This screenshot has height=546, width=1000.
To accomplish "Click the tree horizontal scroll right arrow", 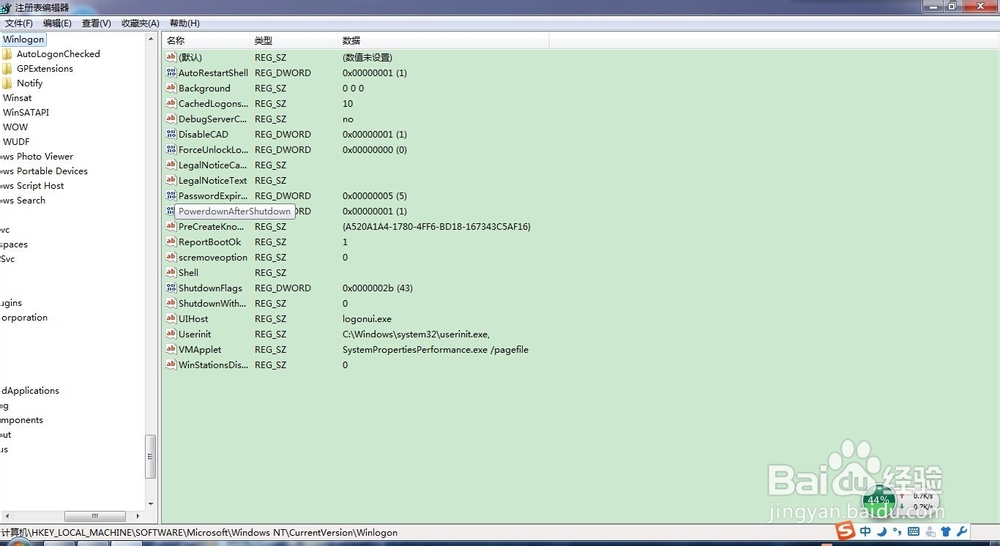I will (x=138, y=515).
